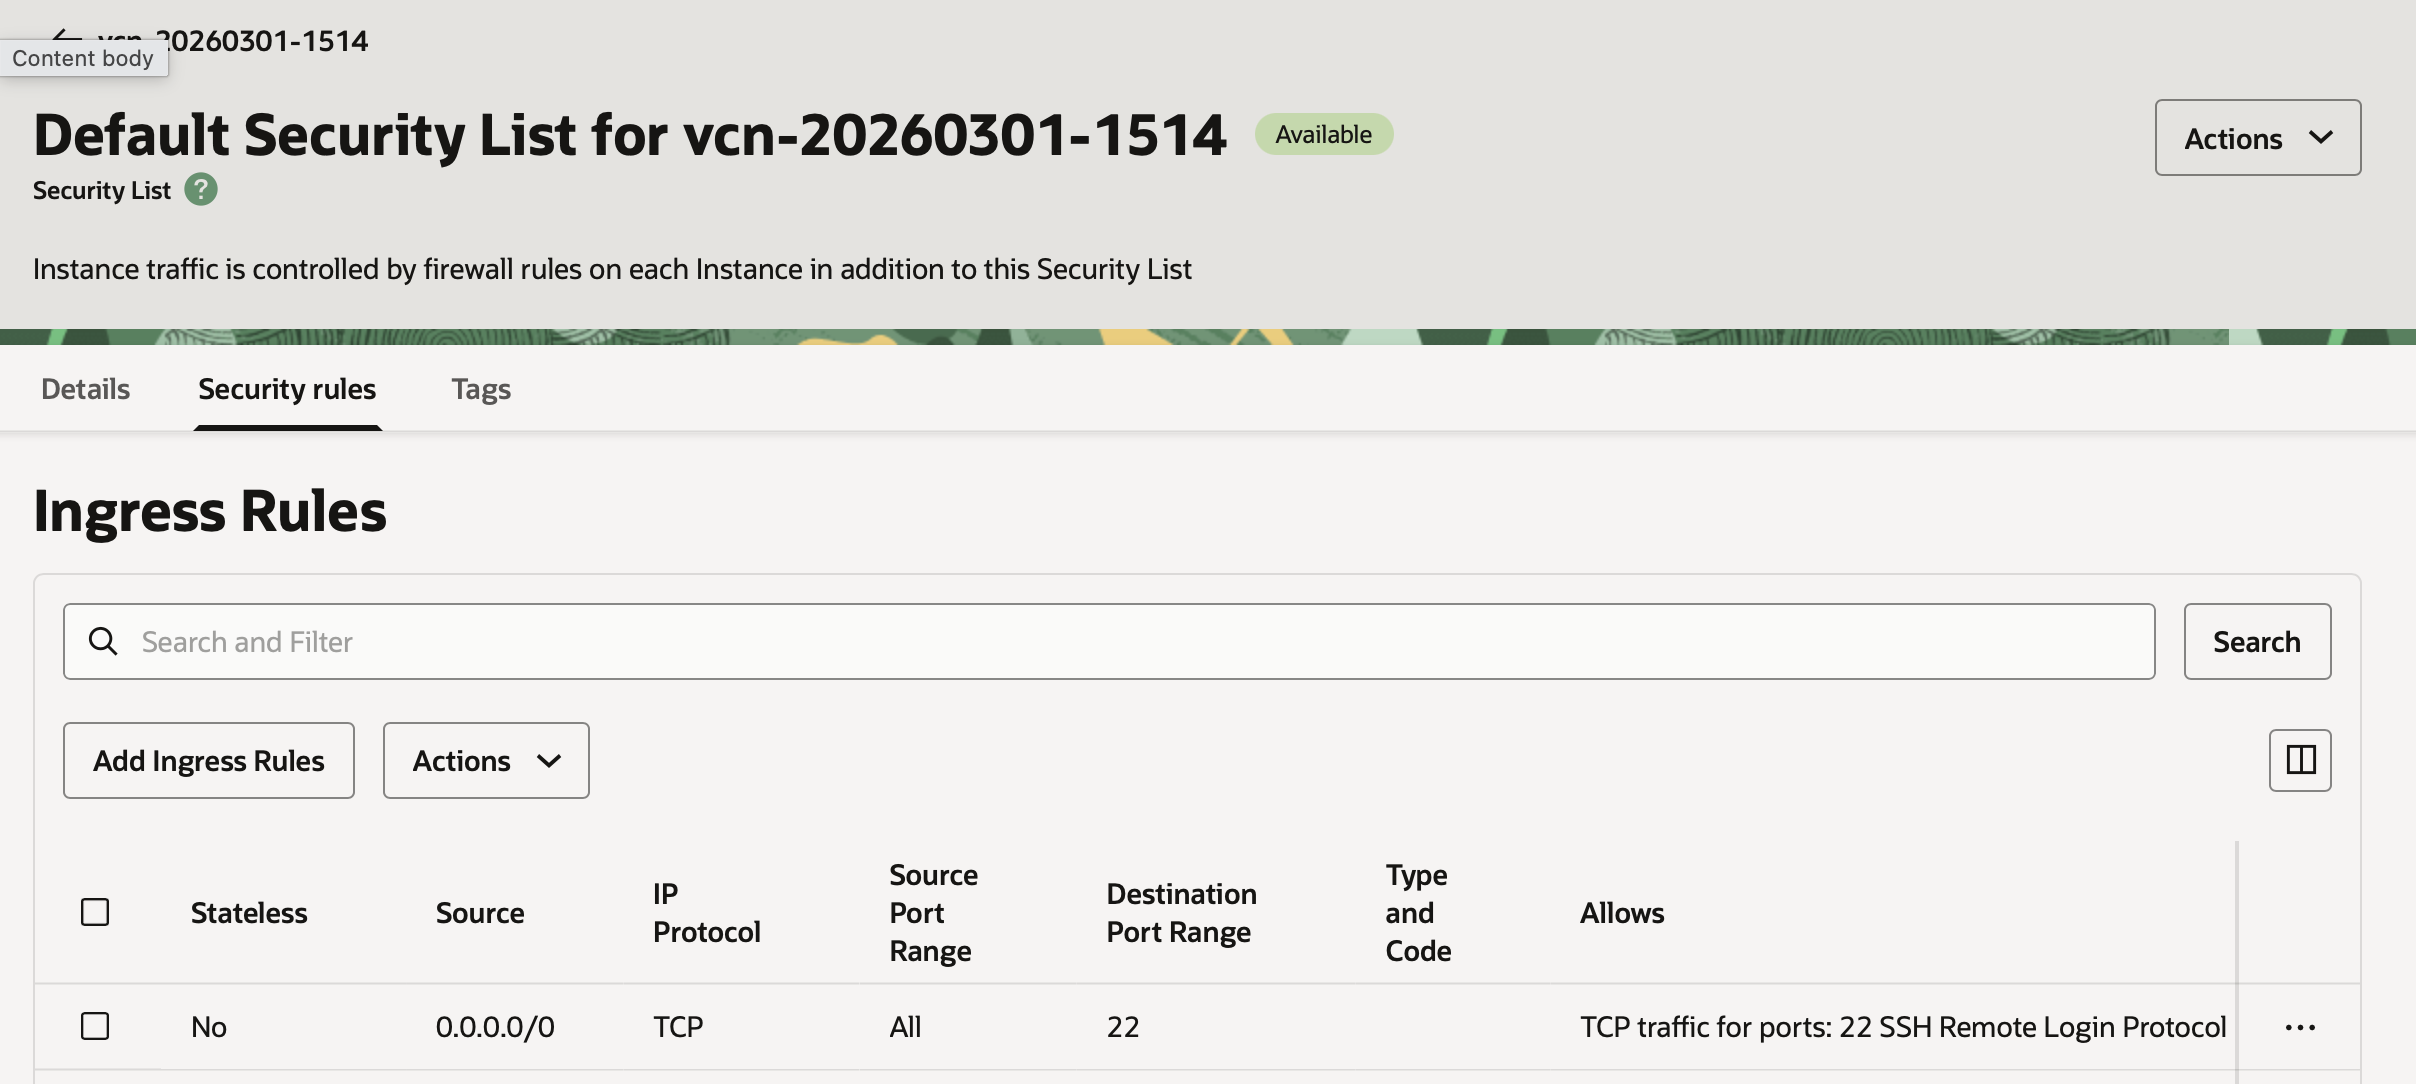Click the back arrow beside the VCN name

pyautogui.click(x=66, y=36)
